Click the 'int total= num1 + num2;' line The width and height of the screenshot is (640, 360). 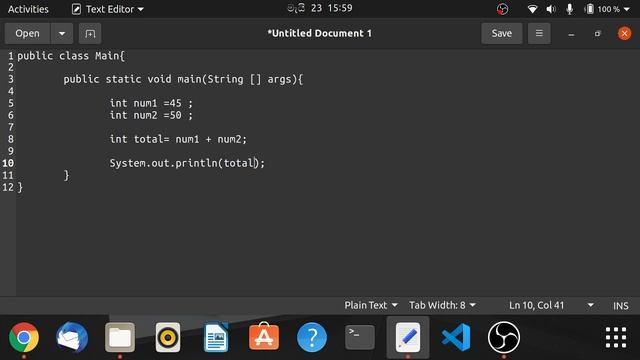(178, 139)
